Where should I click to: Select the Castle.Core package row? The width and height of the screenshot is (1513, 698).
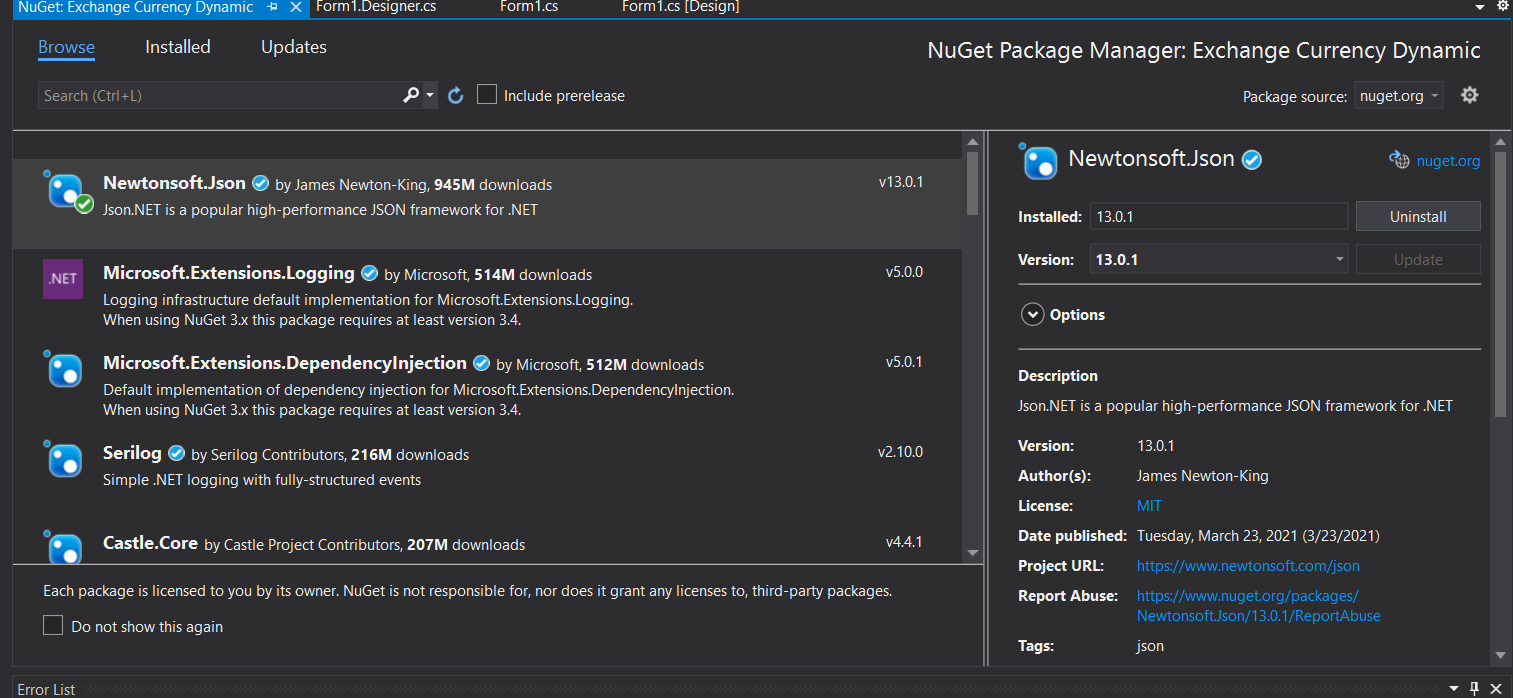click(x=487, y=541)
